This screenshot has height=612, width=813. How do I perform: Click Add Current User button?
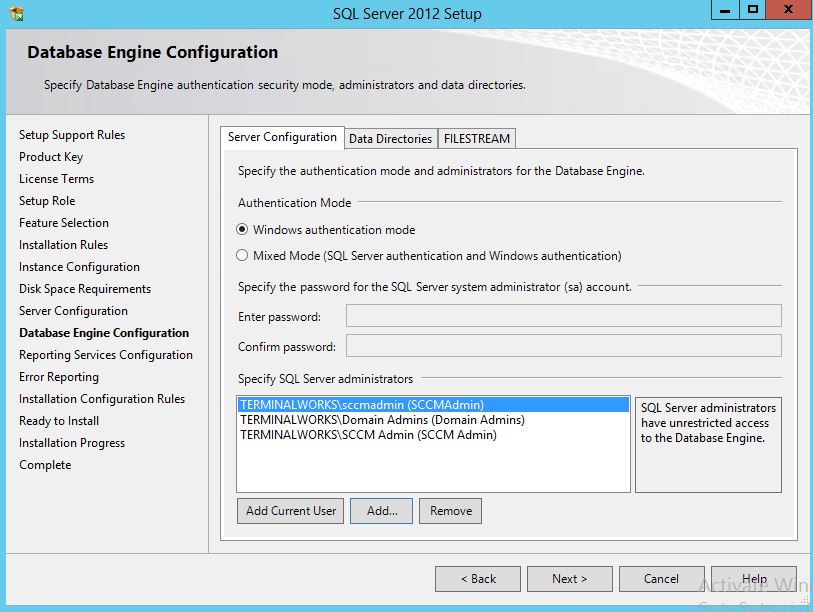(290, 511)
